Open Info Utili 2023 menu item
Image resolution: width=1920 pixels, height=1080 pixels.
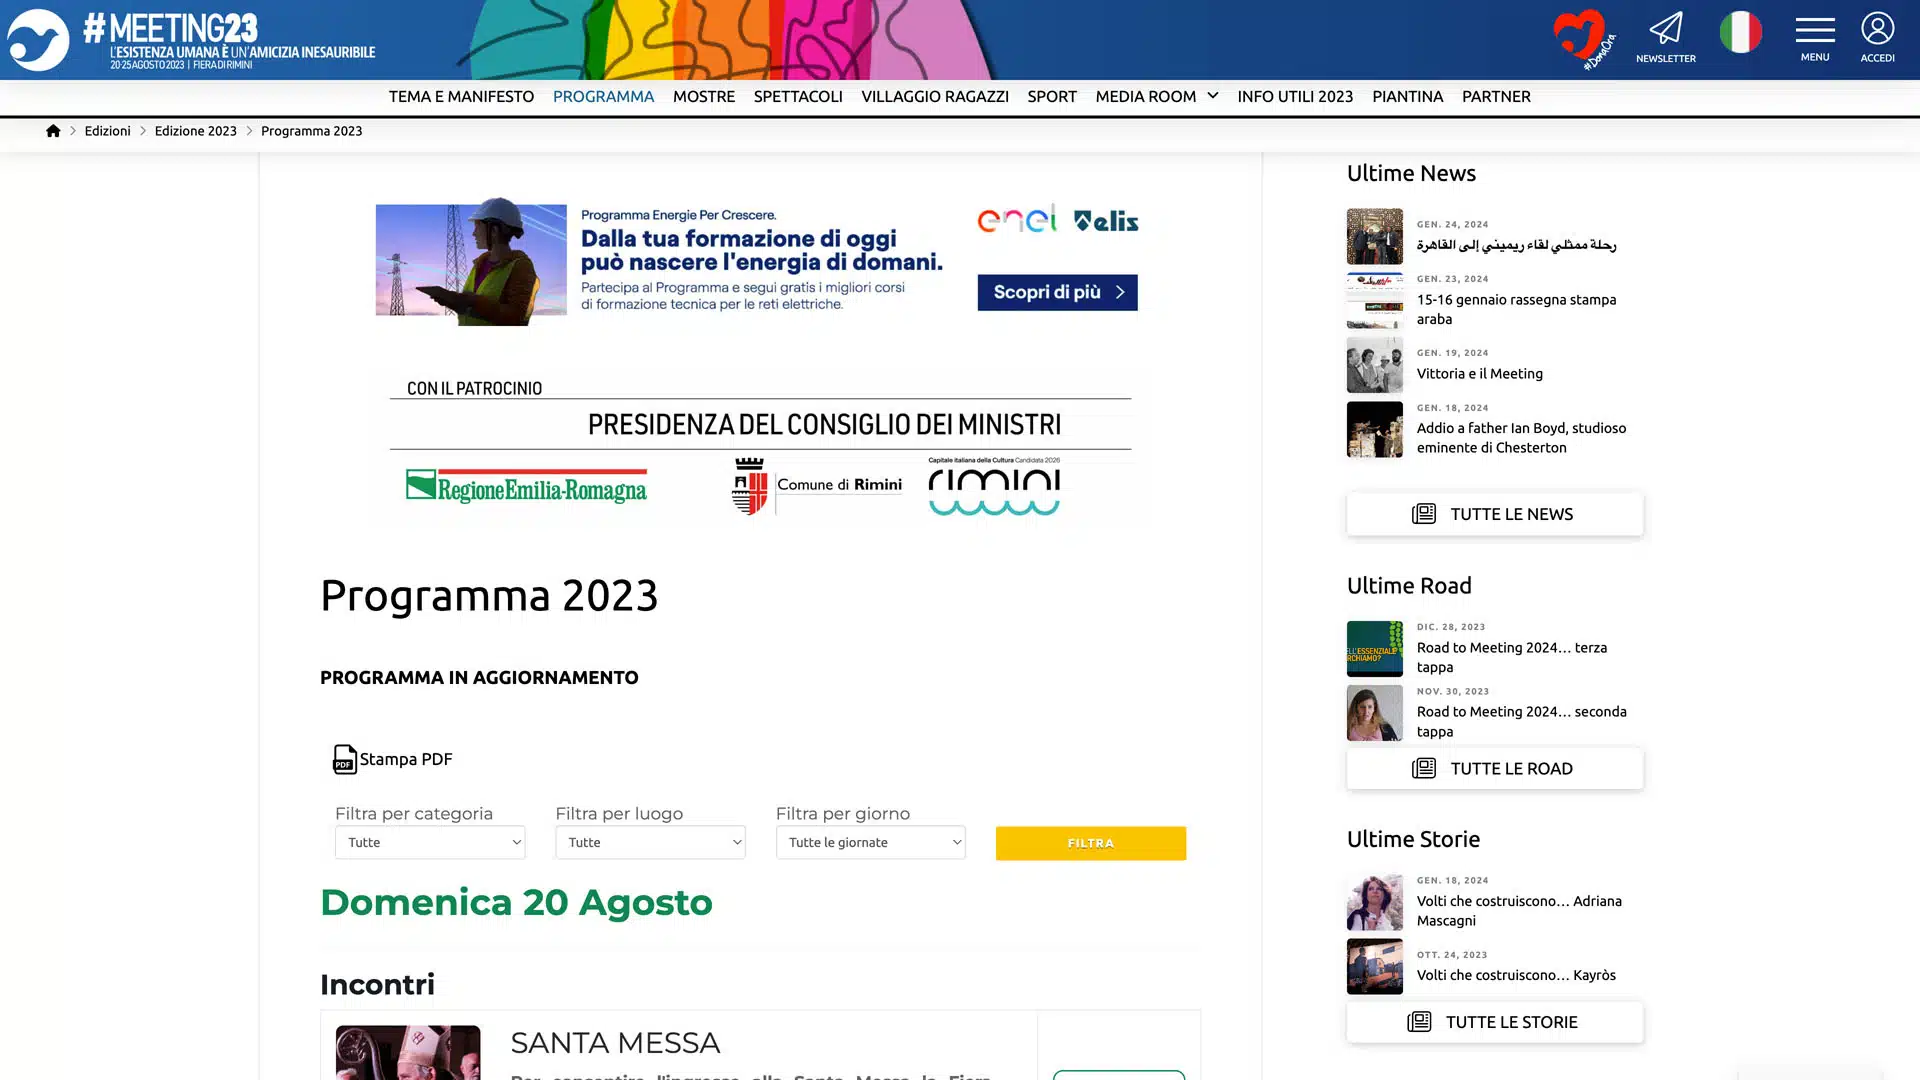pos(1295,97)
